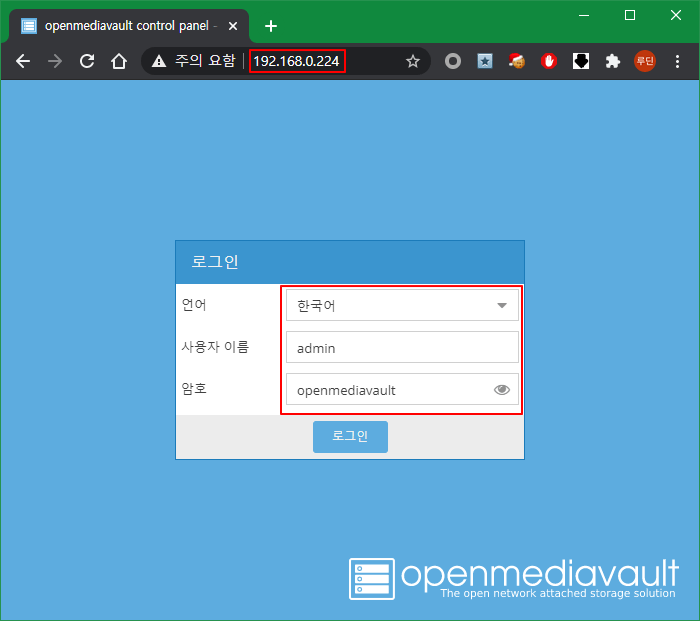The height and width of the screenshot is (621, 700).
Task: Toggle password visibility with eye icon
Action: coord(502,390)
